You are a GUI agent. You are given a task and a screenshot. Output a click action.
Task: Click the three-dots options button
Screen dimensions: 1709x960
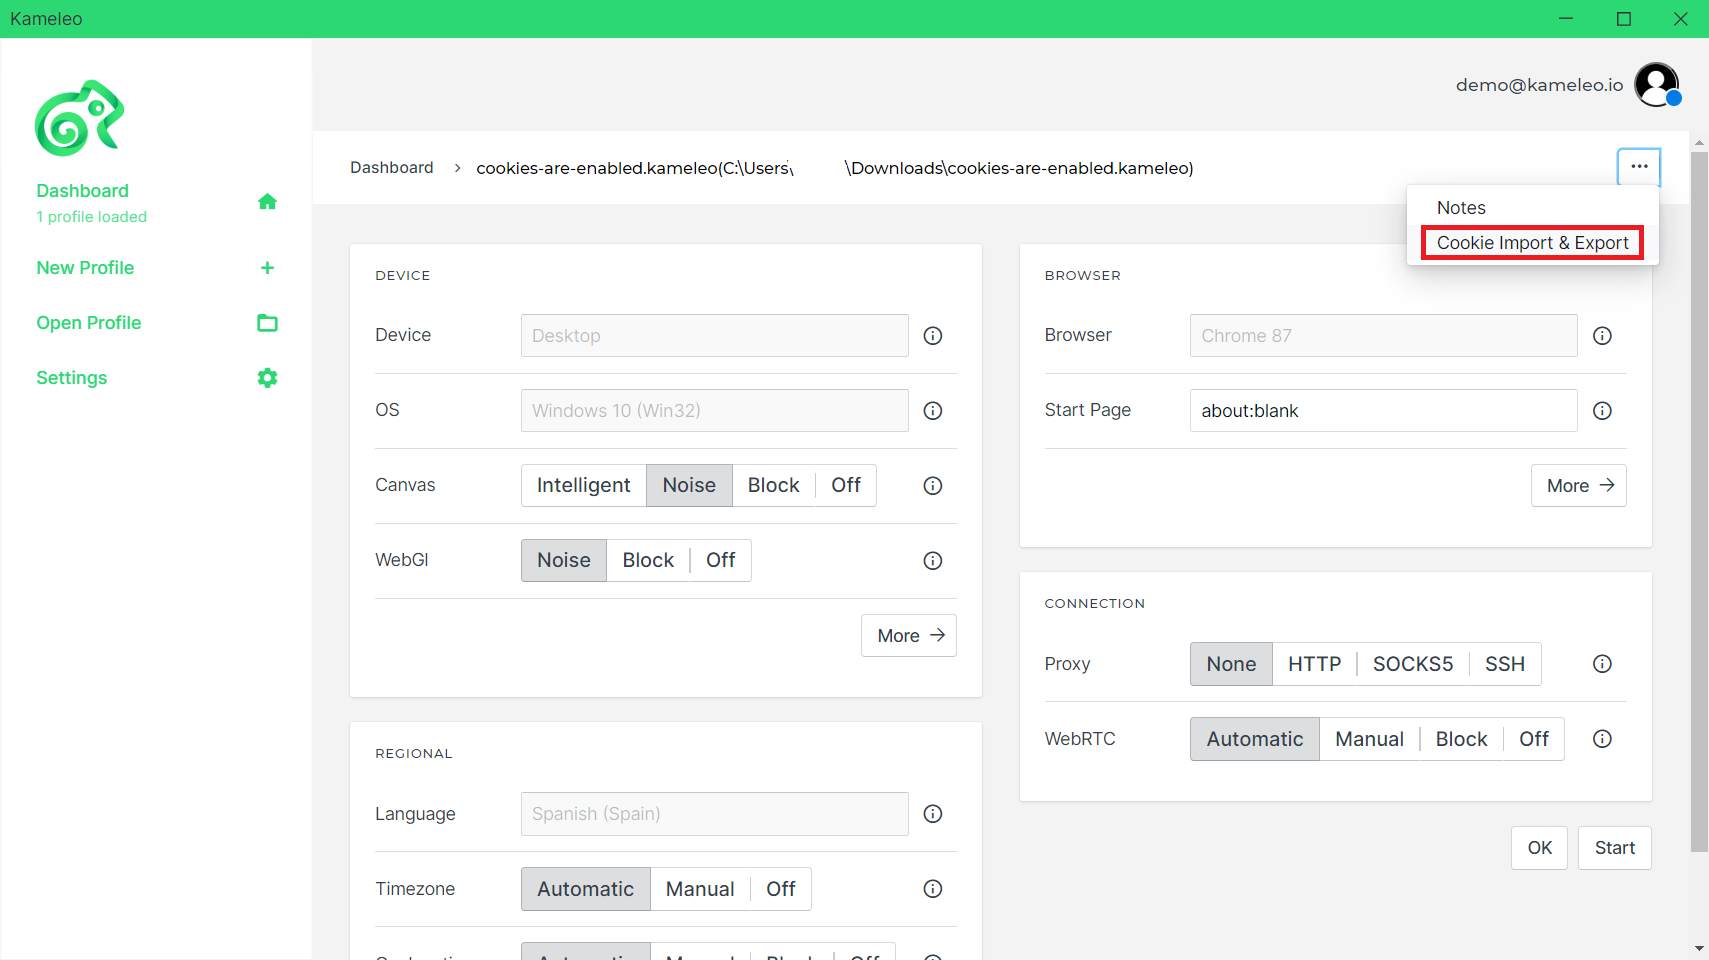coord(1639,167)
